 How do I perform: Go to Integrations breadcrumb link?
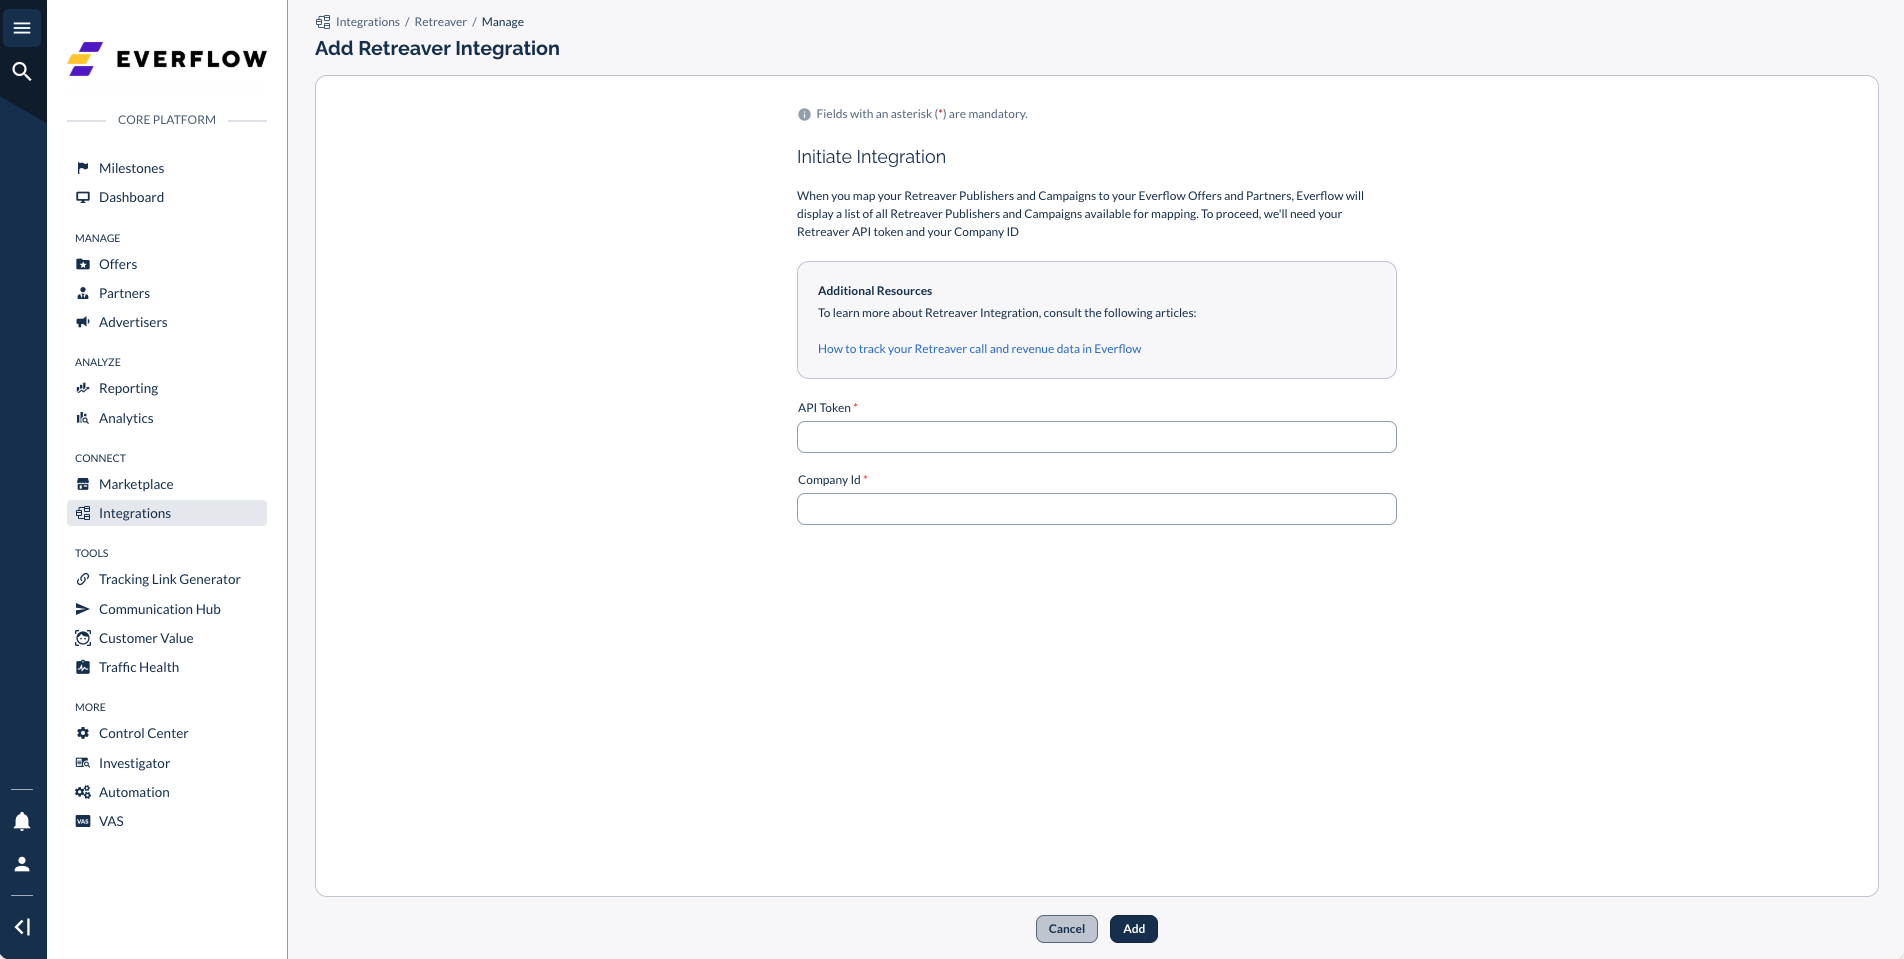pos(367,22)
